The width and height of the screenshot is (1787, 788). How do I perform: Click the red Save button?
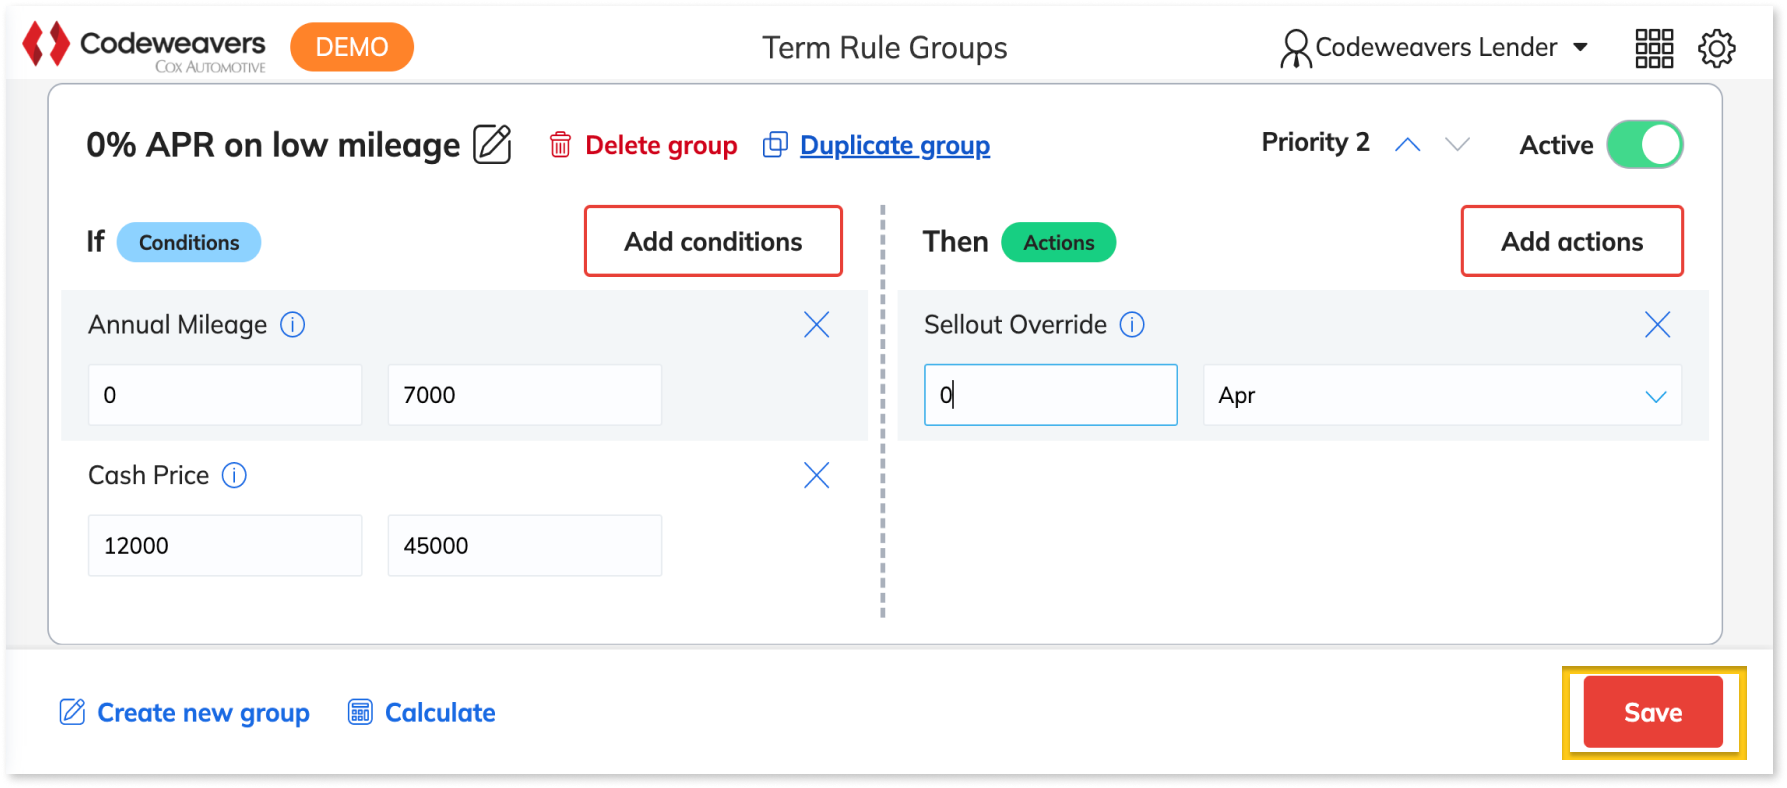pos(1653,712)
